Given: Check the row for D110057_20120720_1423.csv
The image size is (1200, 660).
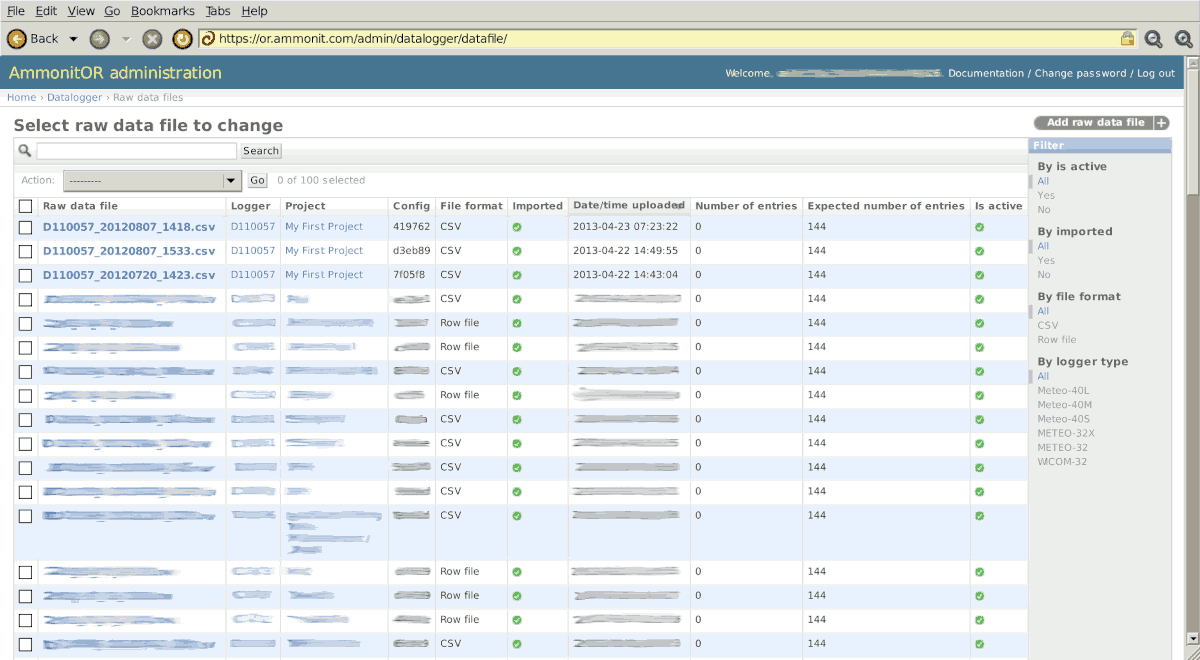Looking at the screenshot, I should (25, 275).
